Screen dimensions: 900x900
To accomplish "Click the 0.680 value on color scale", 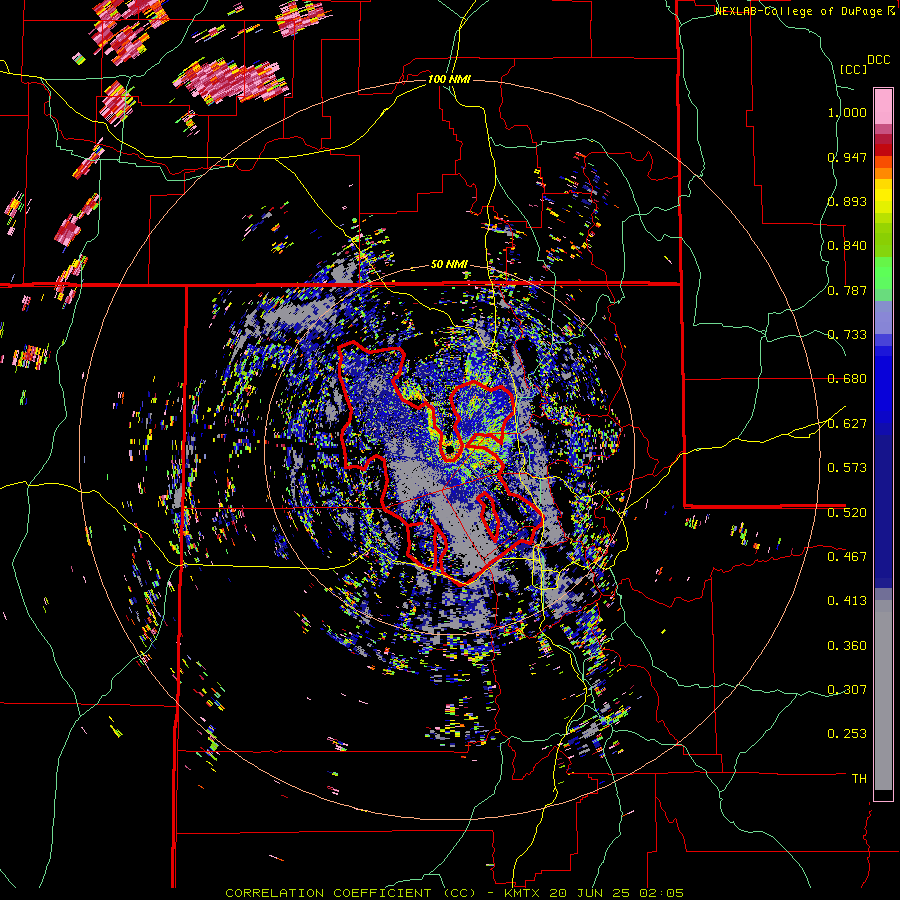I will 847,379.
